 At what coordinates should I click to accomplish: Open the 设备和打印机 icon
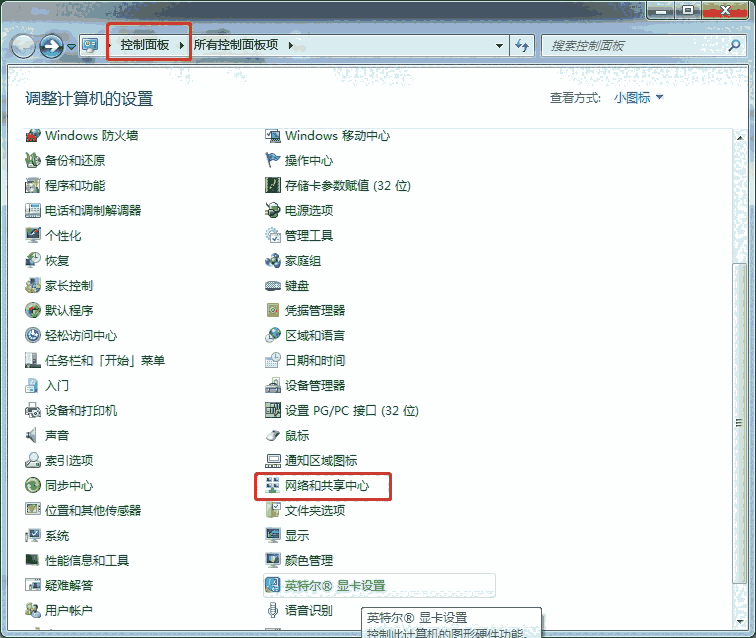coord(32,411)
